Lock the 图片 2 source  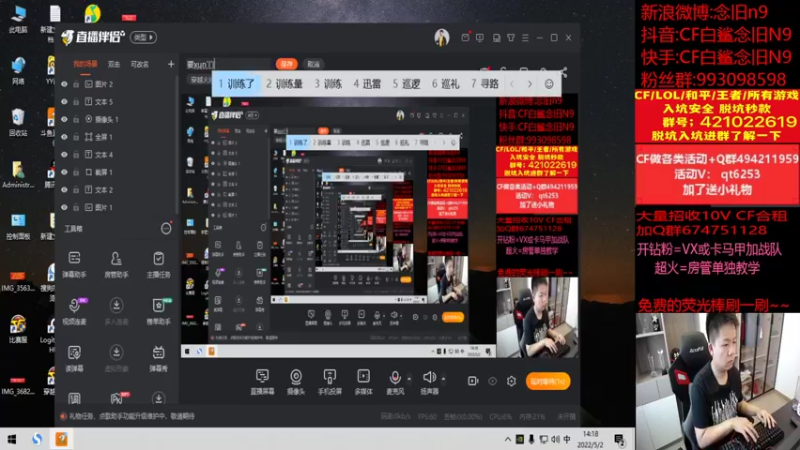[76, 84]
